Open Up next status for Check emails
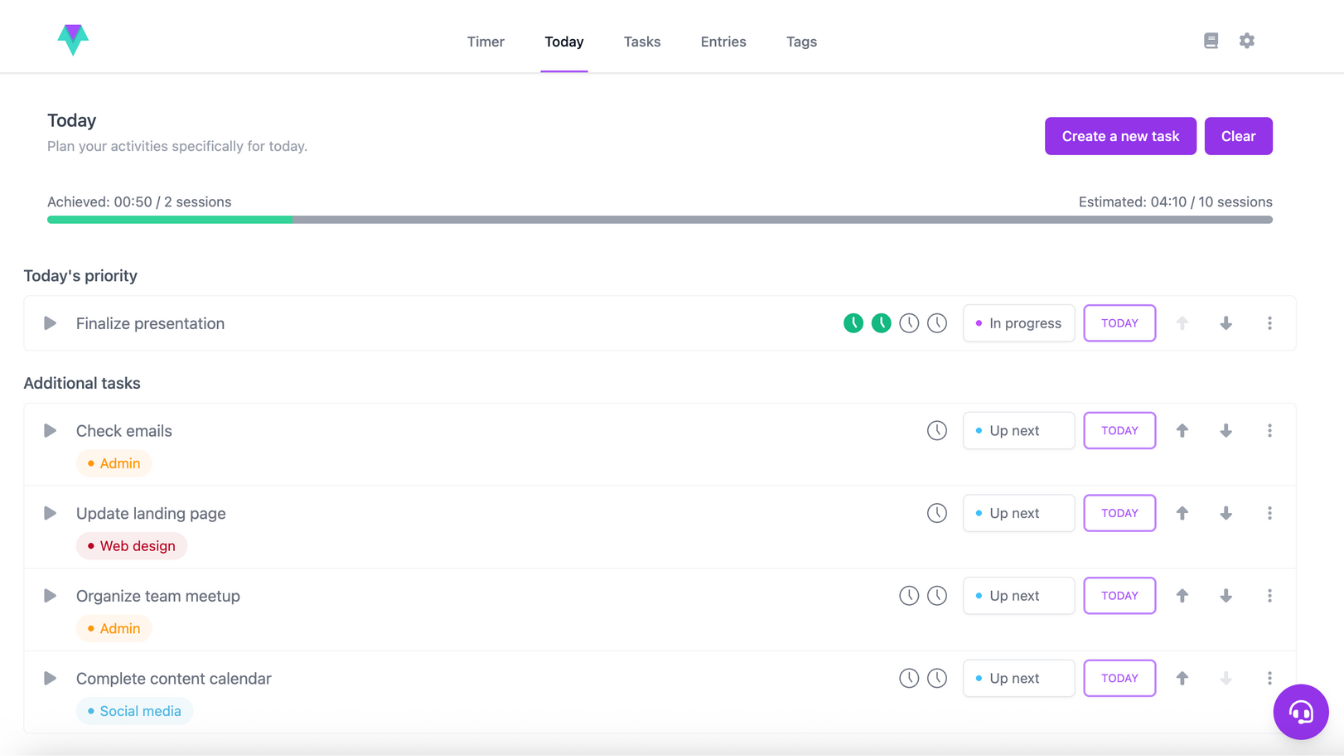 (1018, 431)
